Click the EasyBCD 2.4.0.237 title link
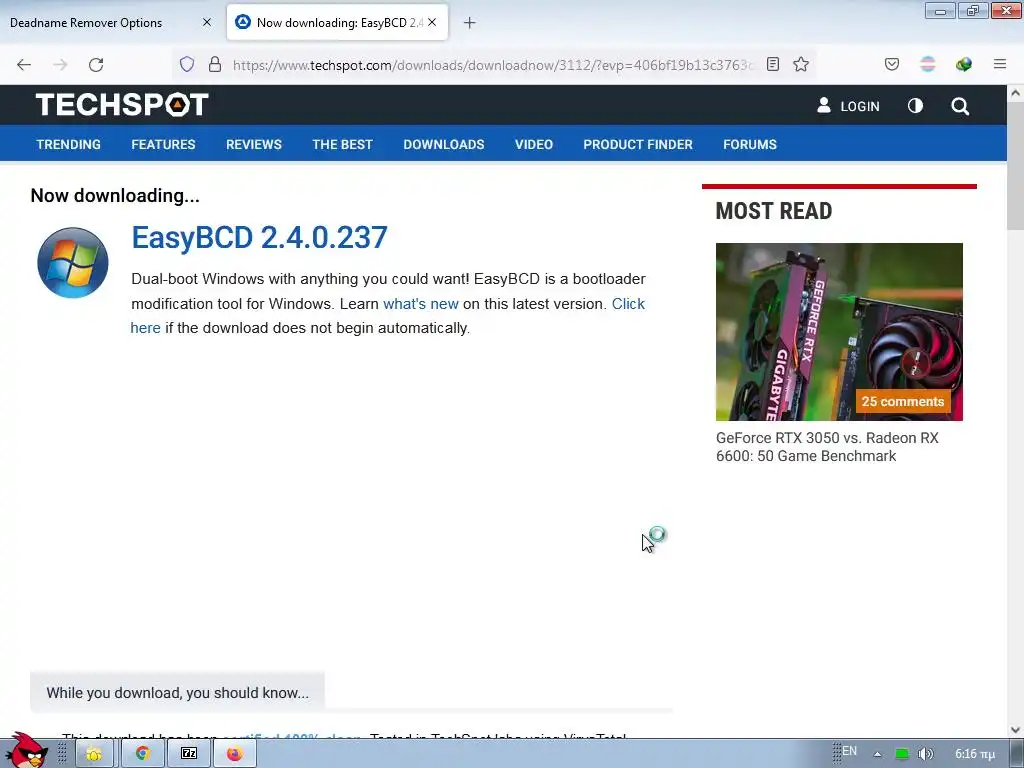The height and width of the screenshot is (768, 1024). (259, 237)
